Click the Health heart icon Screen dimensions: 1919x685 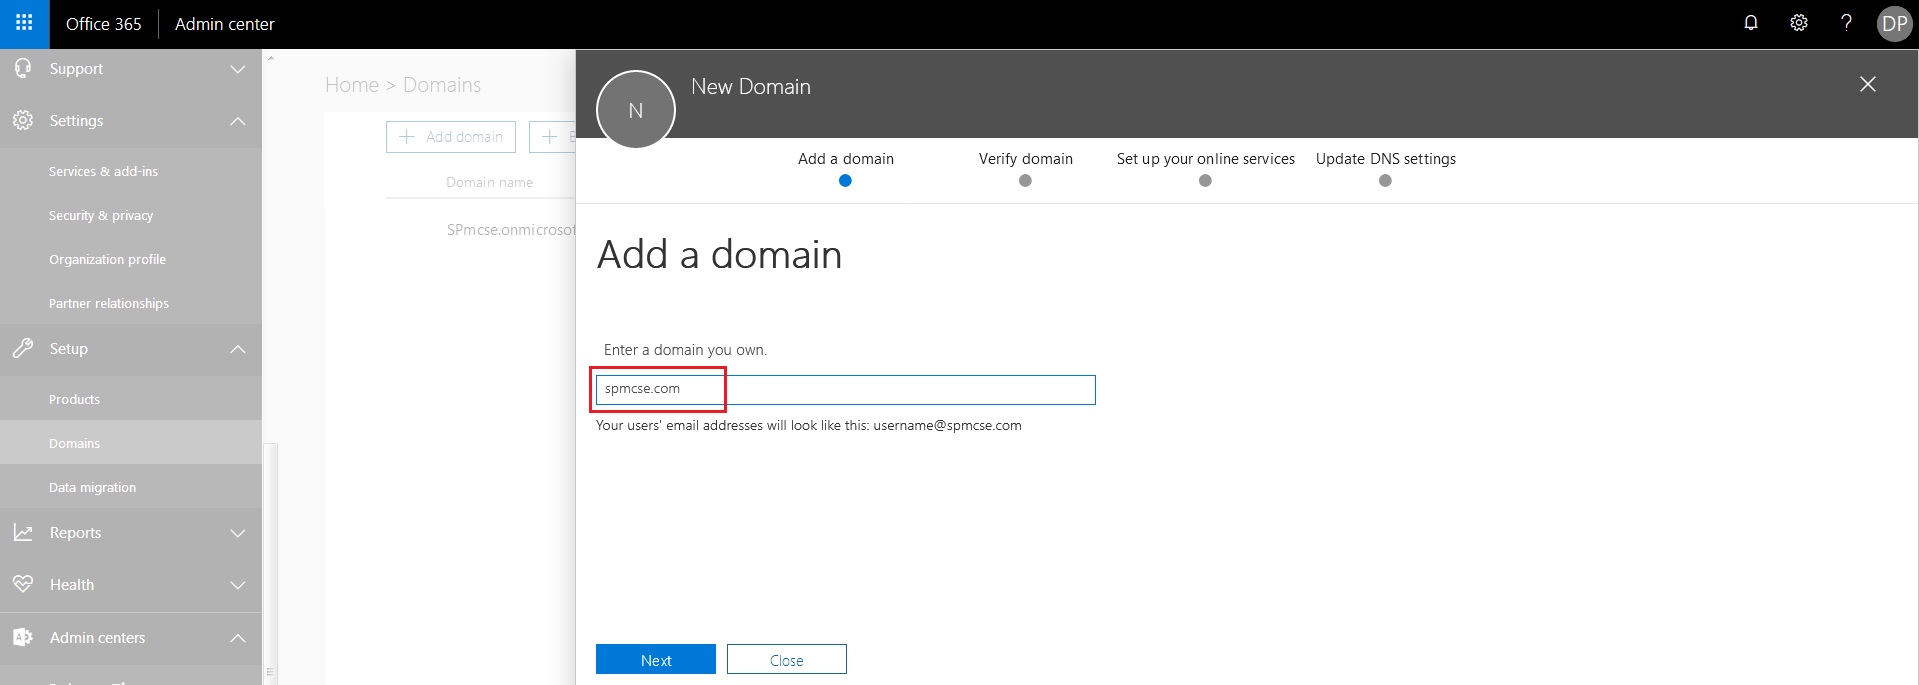pyautogui.click(x=23, y=584)
